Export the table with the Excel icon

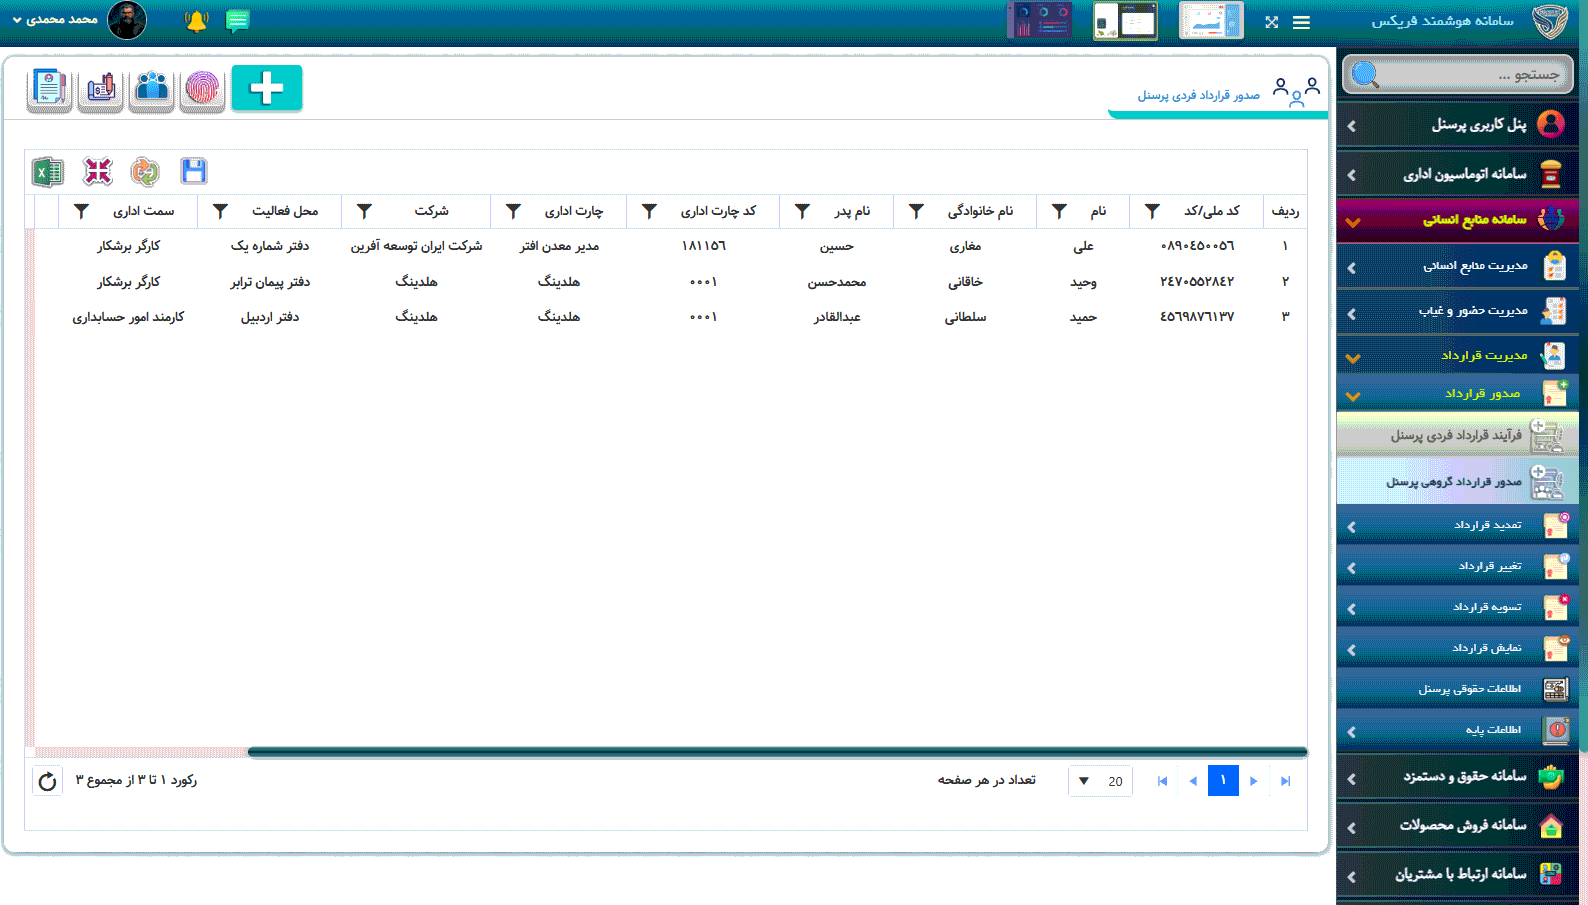point(47,172)
